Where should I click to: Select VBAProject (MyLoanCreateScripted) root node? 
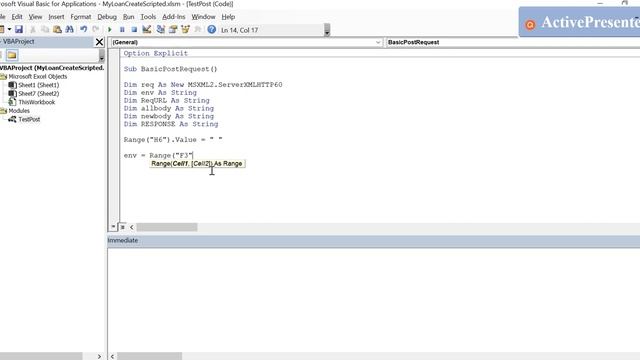52,68
